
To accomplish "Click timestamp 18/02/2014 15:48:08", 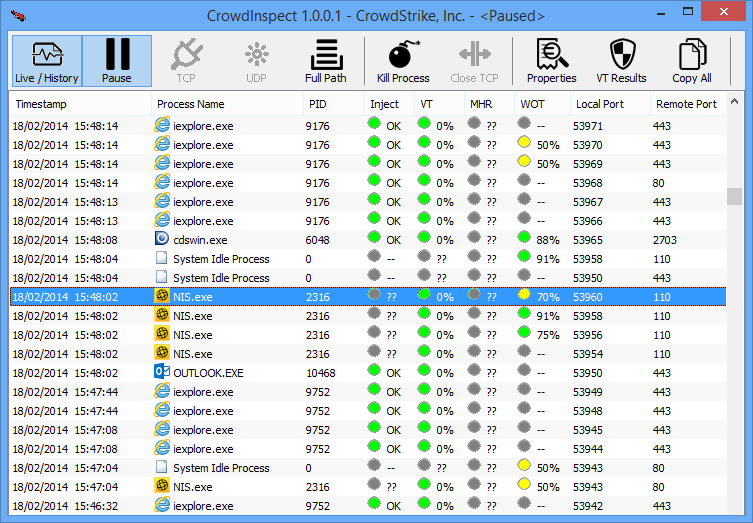I will click(65, 240).
